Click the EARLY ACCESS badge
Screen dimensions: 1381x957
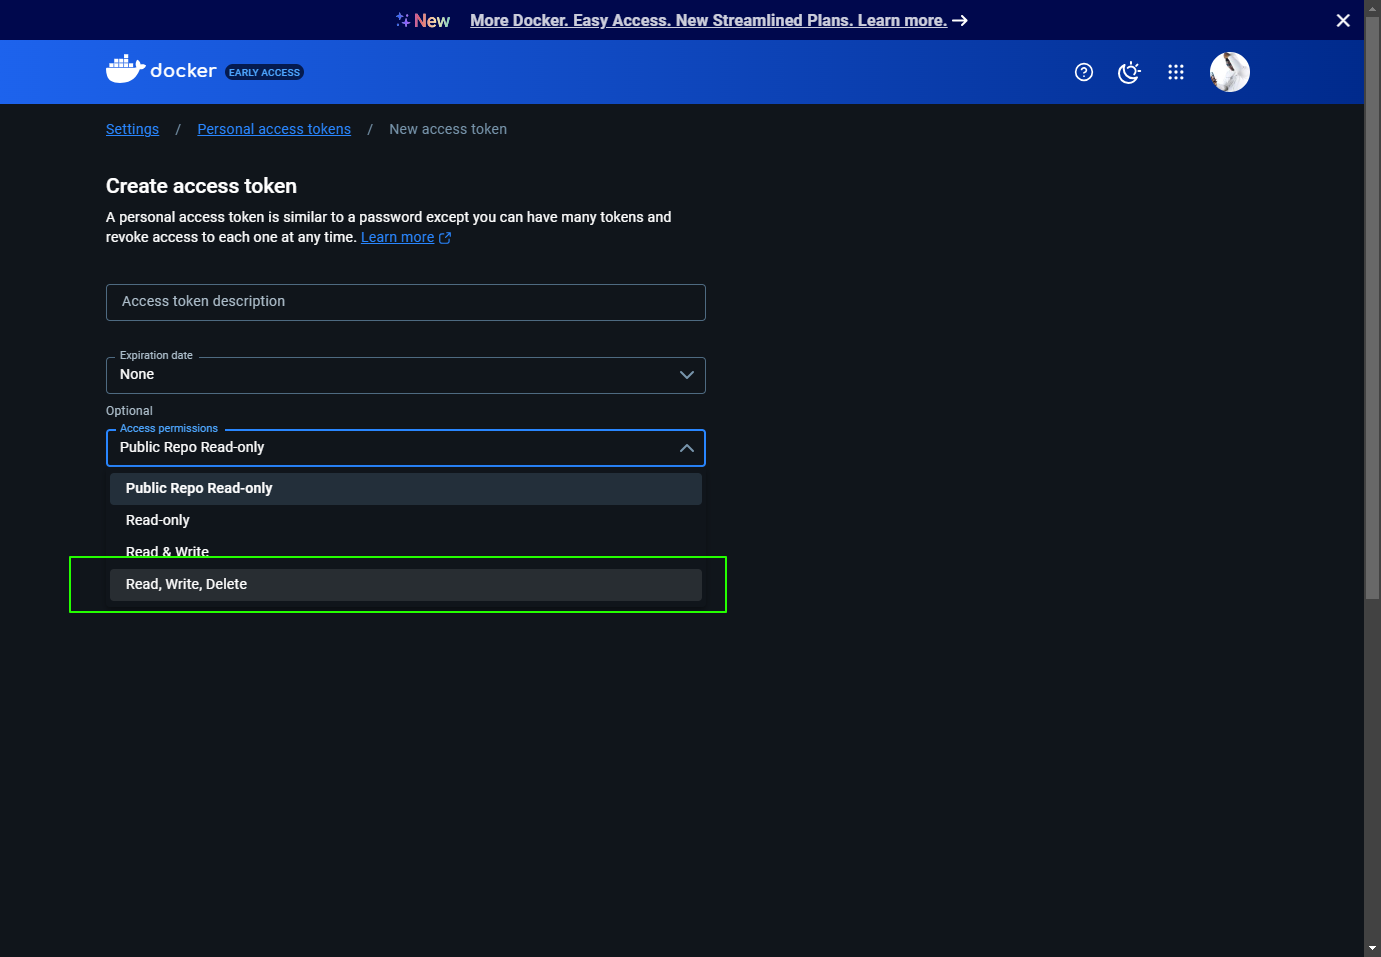point(264,72)
